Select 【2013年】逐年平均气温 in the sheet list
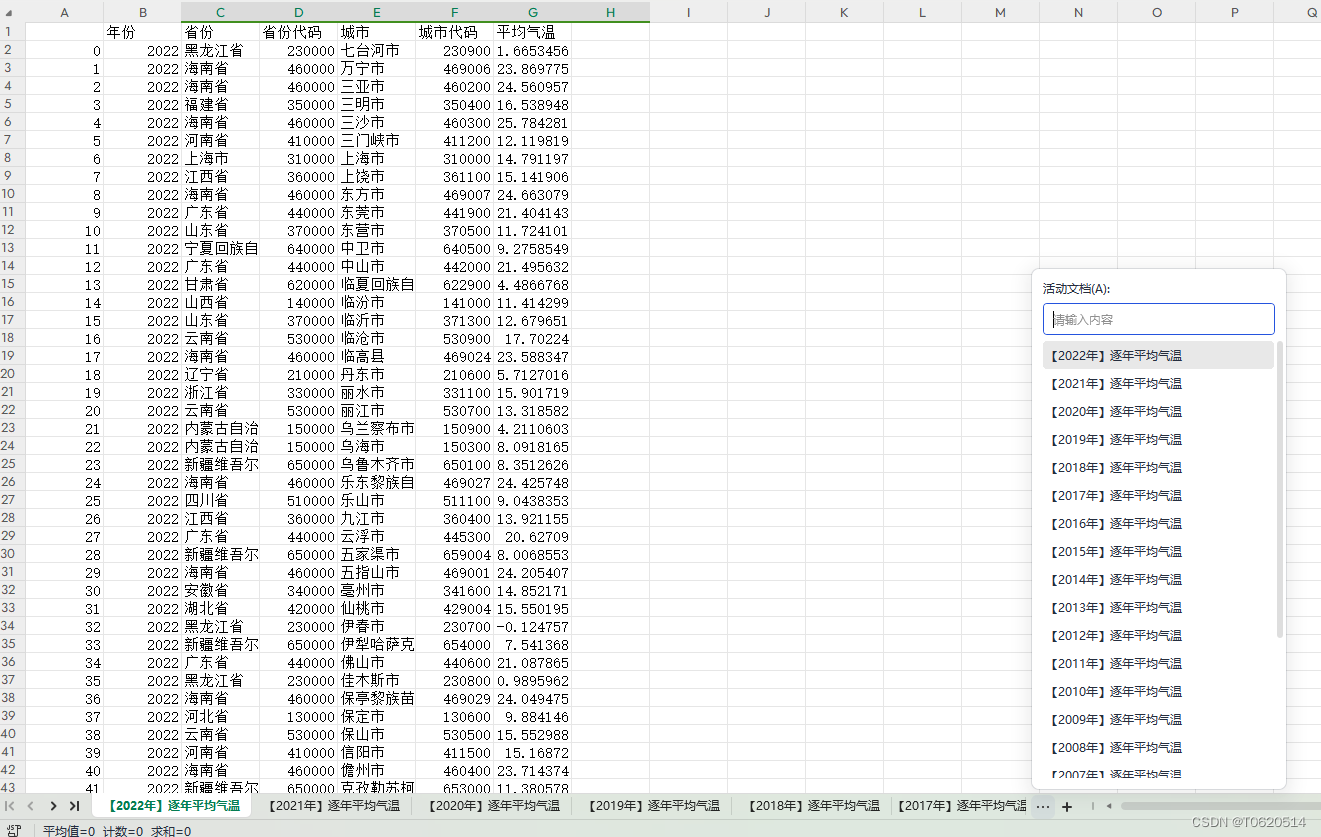This screenshot has width=1321, height=837. 1159,607
